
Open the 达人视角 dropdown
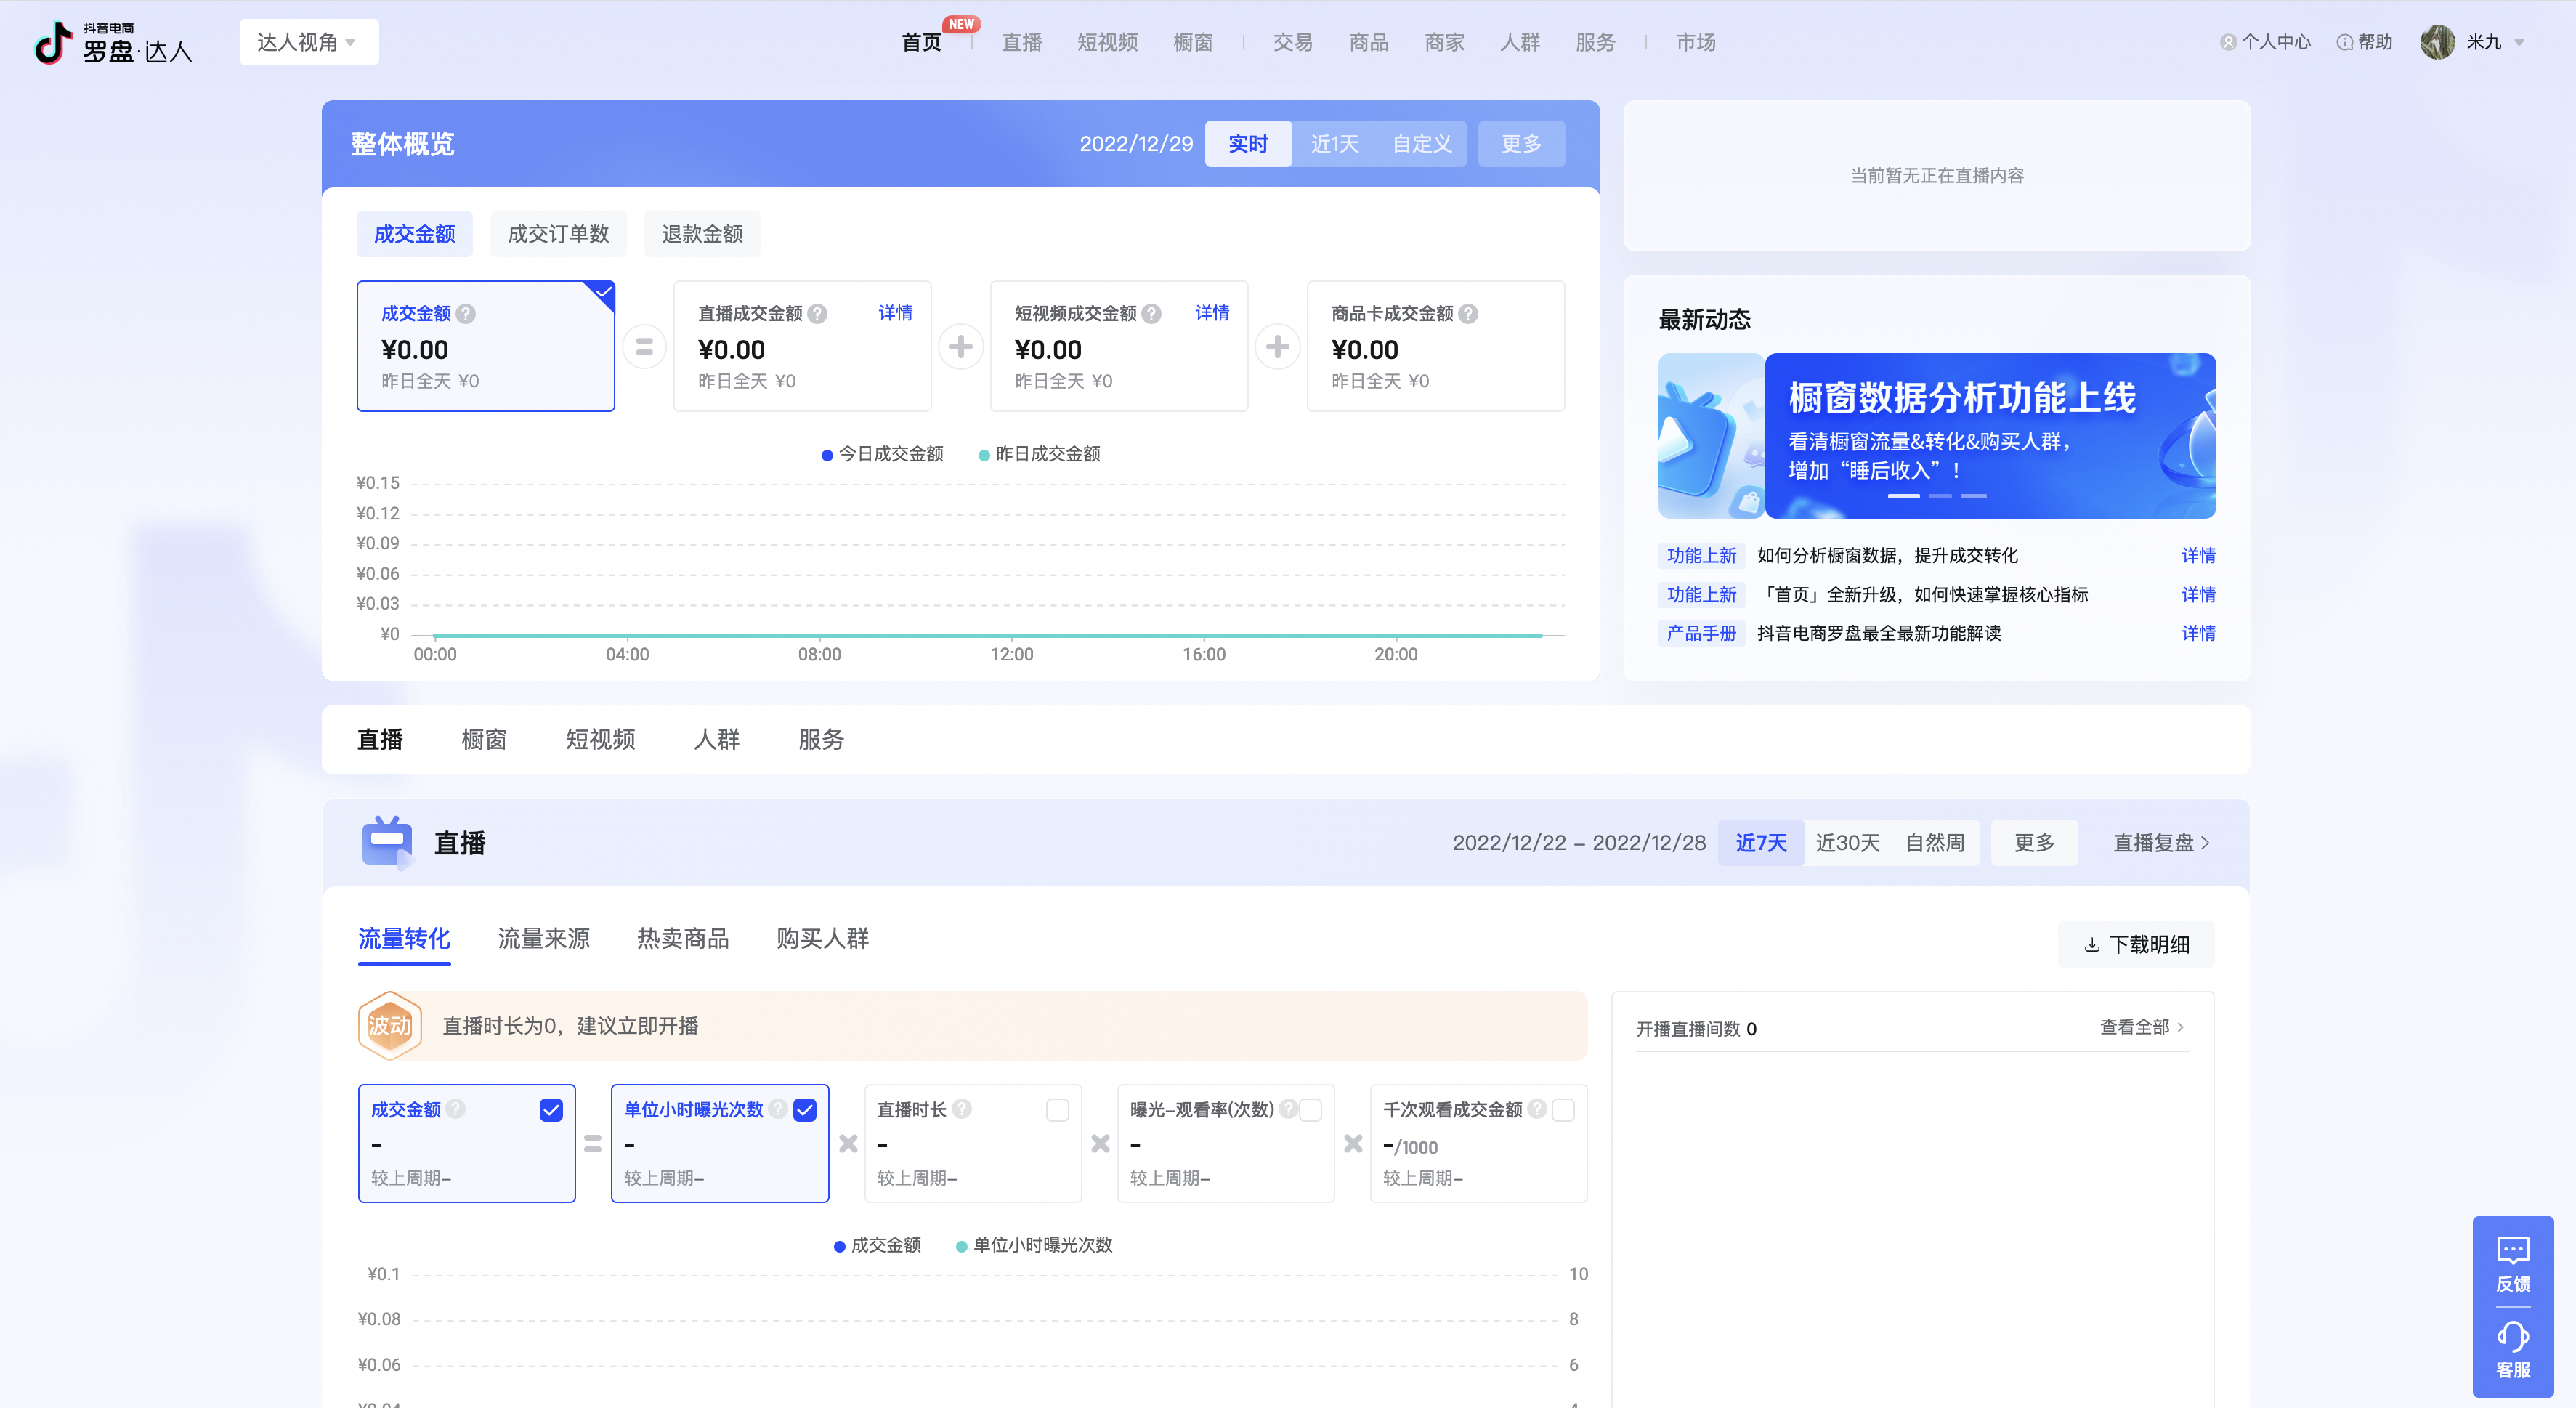308,42
